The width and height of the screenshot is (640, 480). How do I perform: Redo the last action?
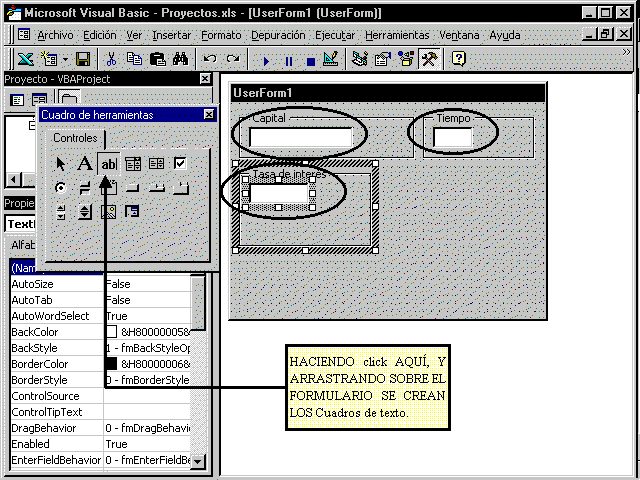point(233,60)
